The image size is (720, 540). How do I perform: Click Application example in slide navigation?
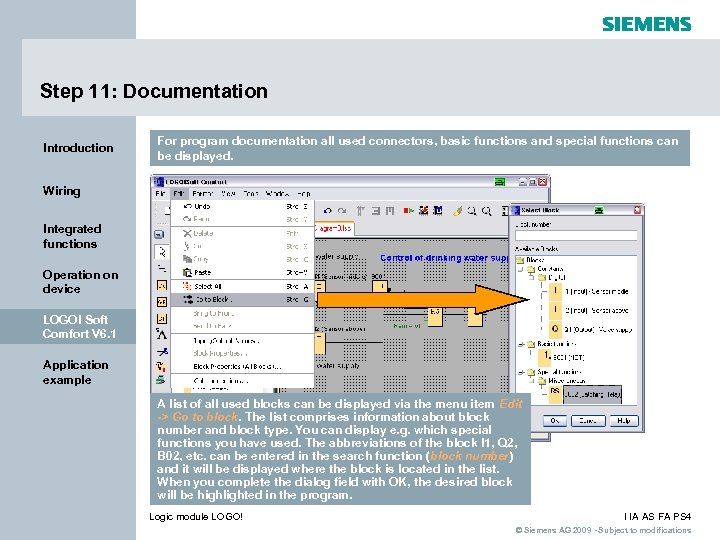point(75,372)
